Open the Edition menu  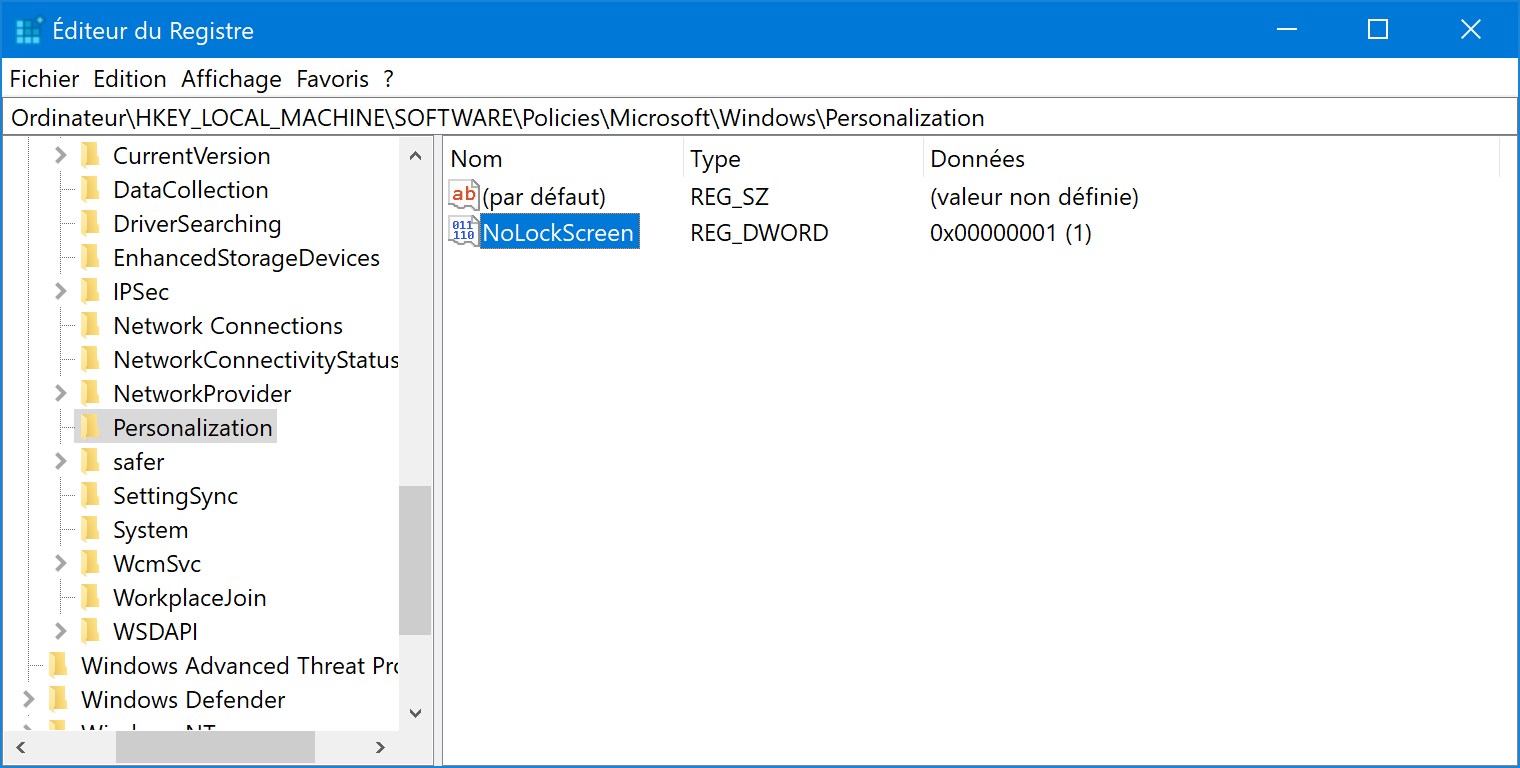click(130, 79)
